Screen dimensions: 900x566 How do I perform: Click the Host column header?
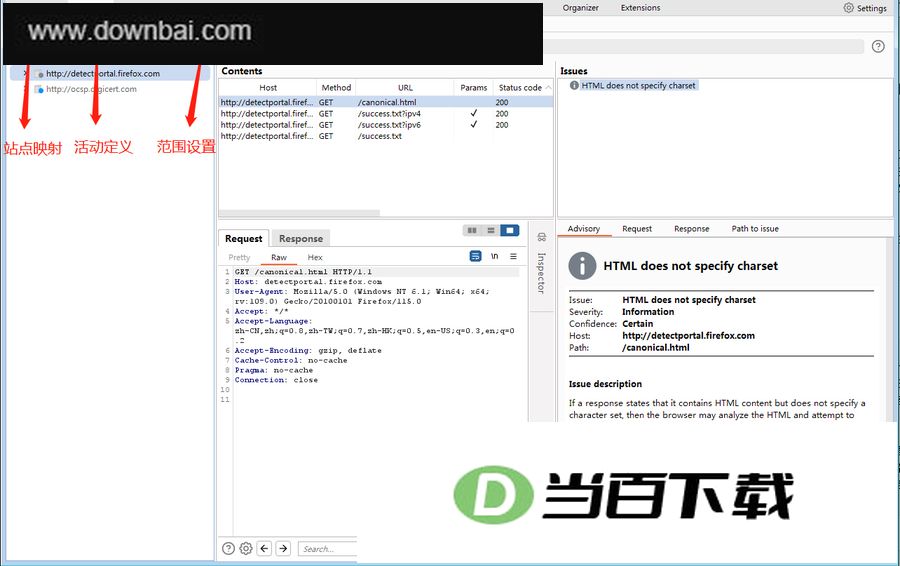coord(267,87)
